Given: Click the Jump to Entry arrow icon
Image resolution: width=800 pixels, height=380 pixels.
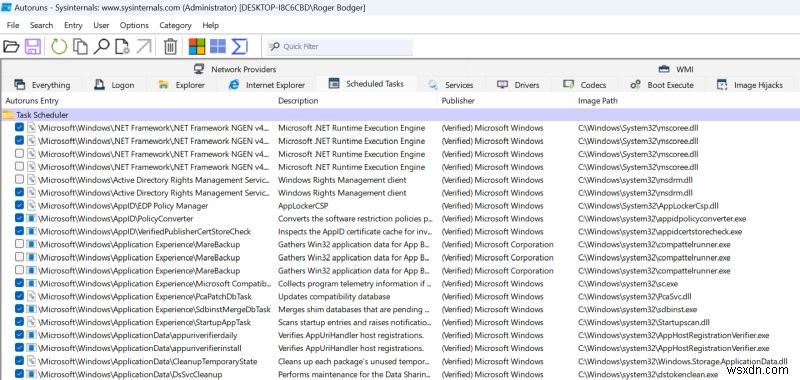Looking at the screenshot, I should coord(144,46).
